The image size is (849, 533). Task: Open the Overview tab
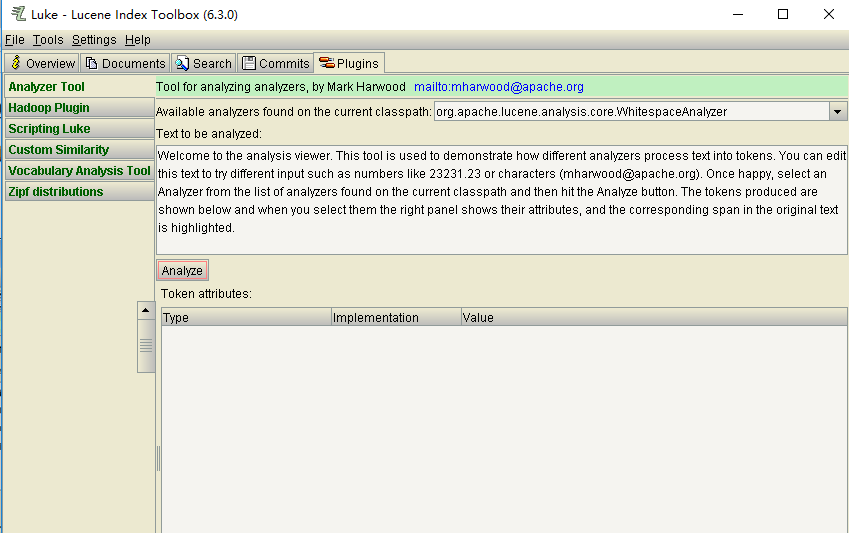[42, 63]
